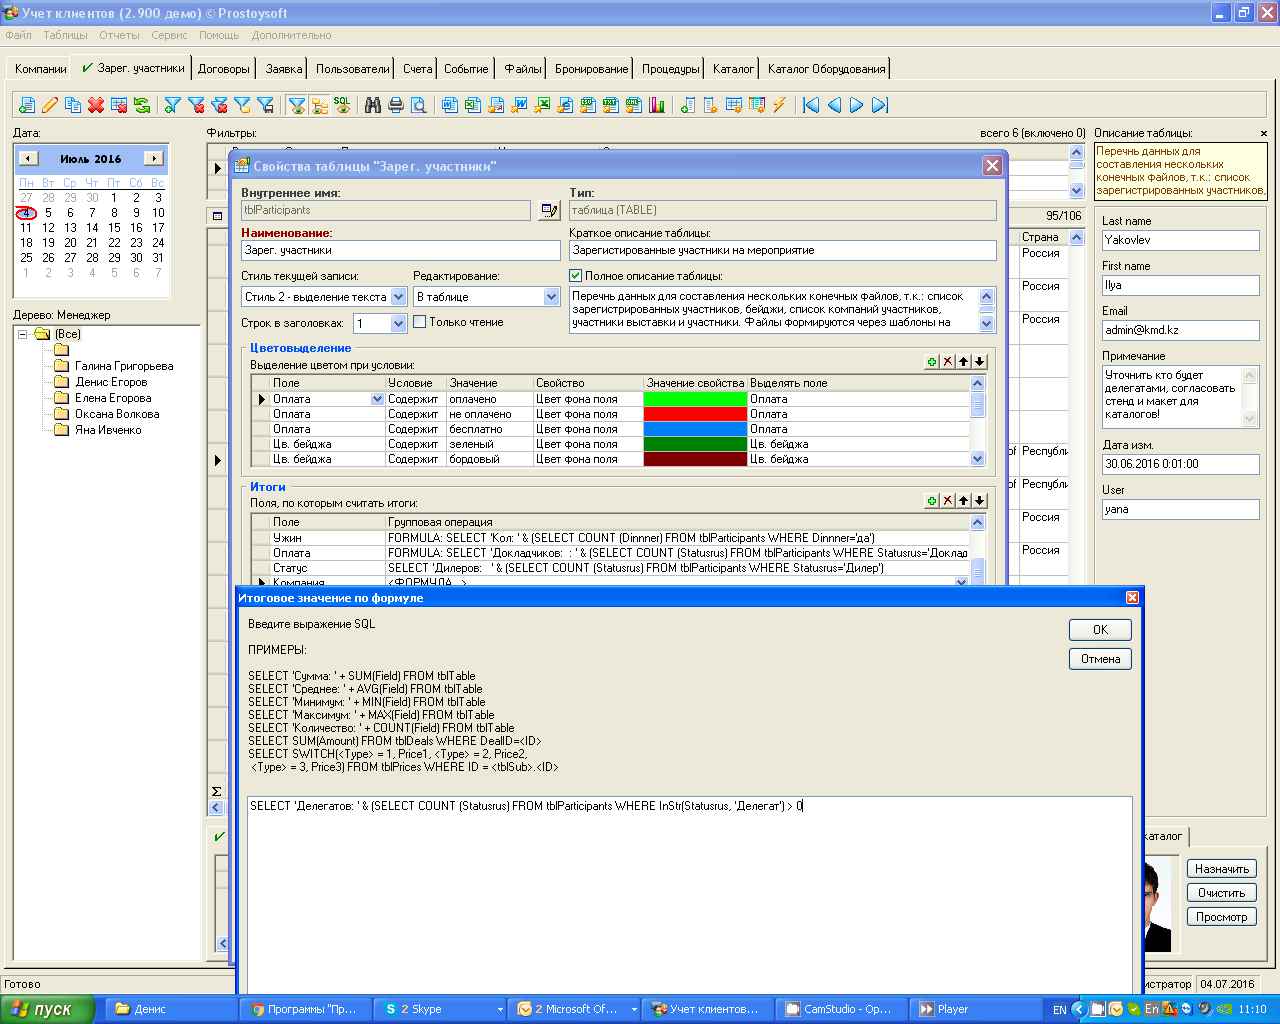Click the bar chart icon in toolbar

(x=657, y=105)
